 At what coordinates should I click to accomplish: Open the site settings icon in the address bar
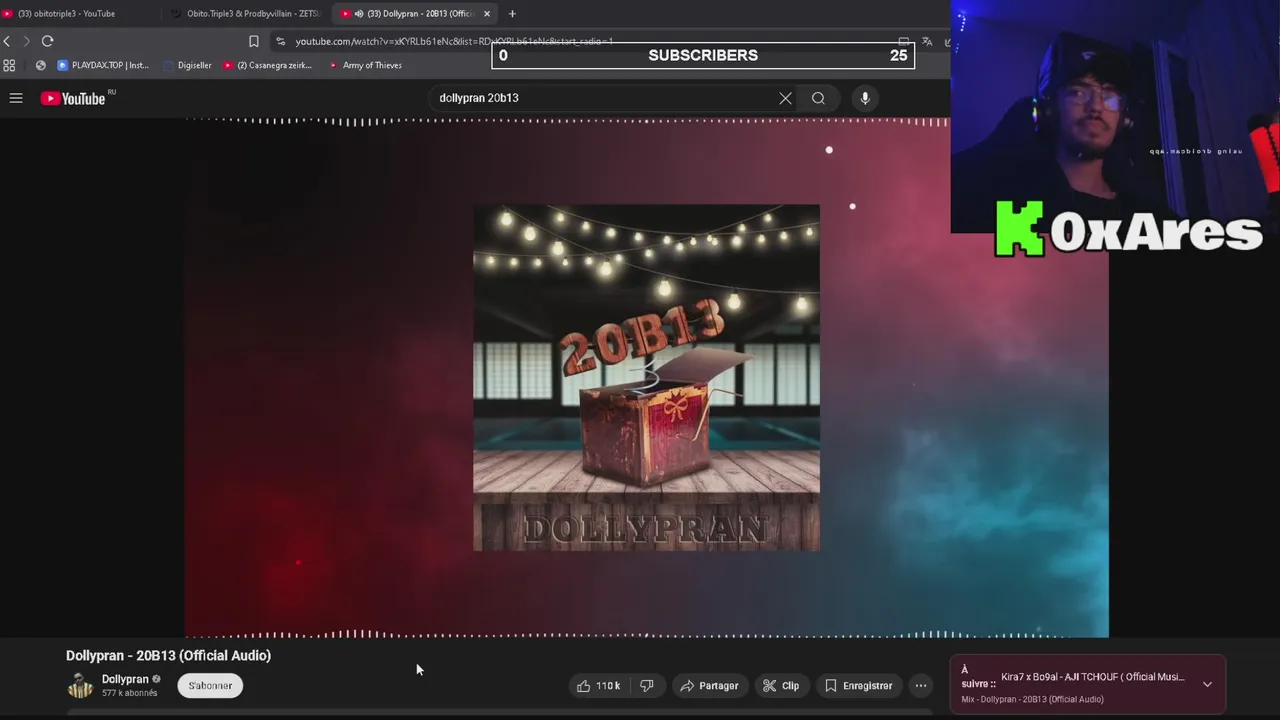pos(280,41)
